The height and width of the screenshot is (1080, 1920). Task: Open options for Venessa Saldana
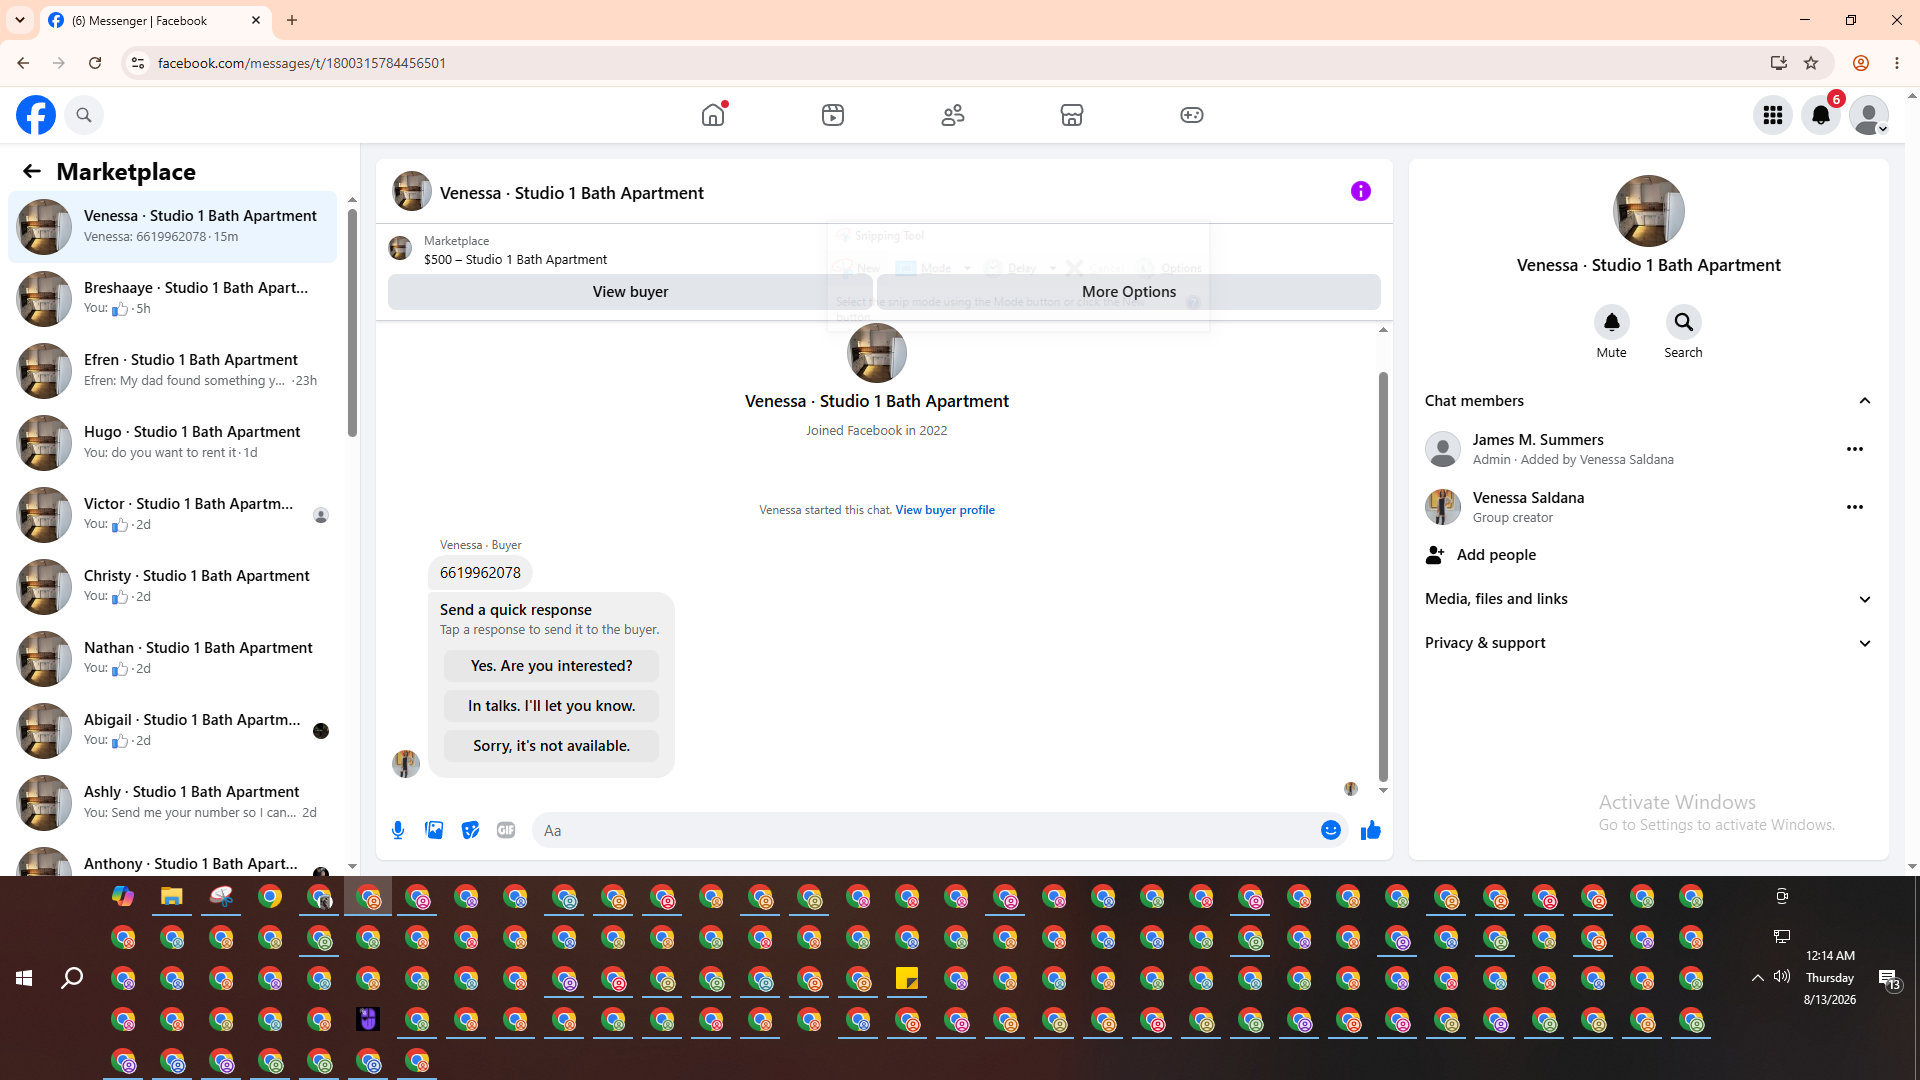1855,507
